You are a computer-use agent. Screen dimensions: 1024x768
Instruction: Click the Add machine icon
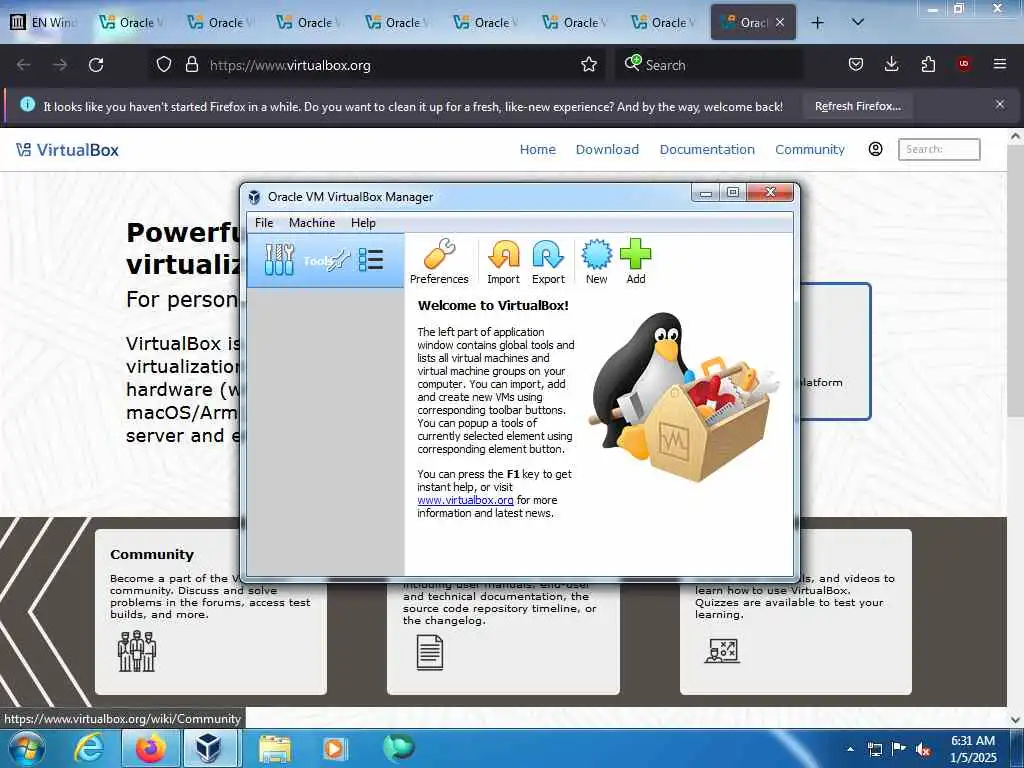pos(635,262)
